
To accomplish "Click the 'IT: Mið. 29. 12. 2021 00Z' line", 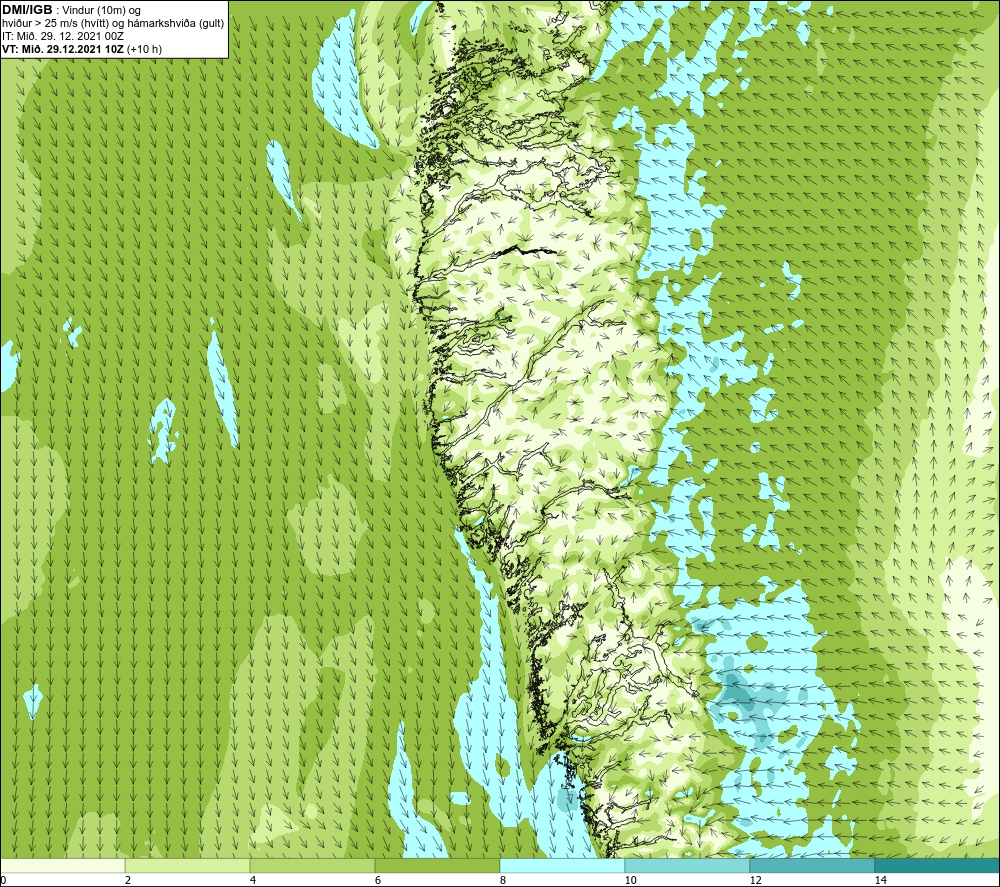I will pyautogui.click(x=62, y=36).
